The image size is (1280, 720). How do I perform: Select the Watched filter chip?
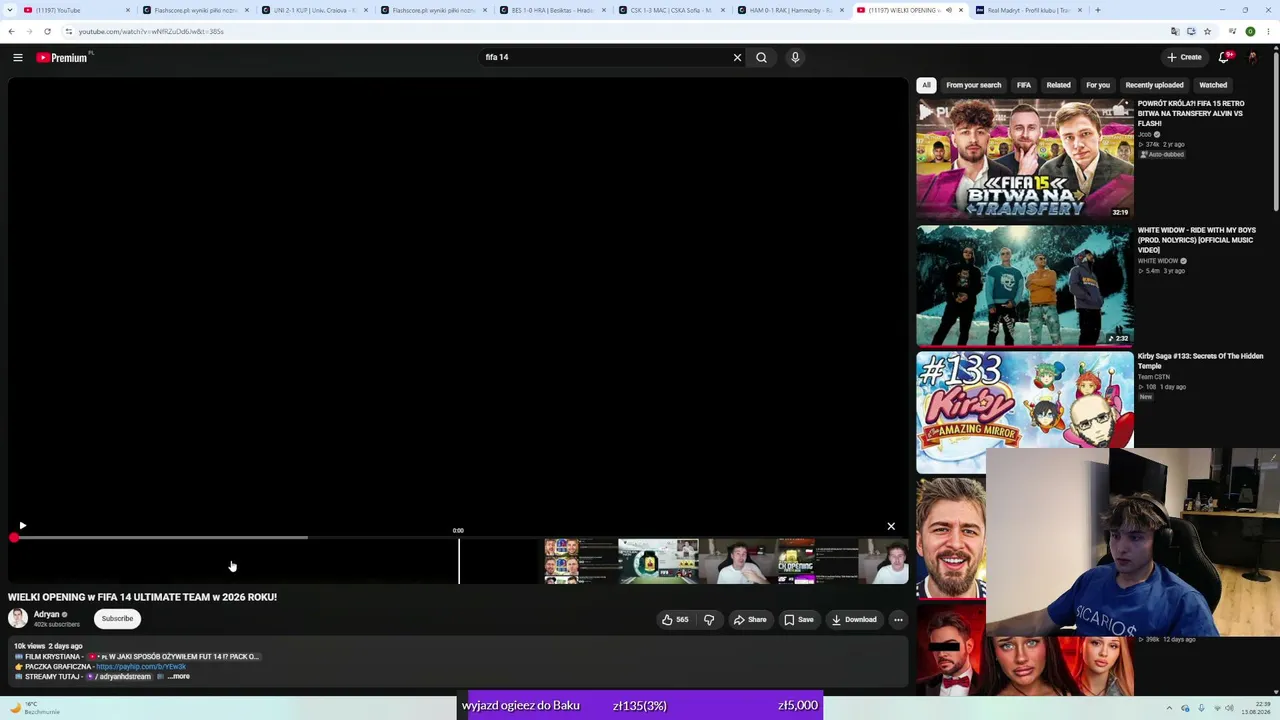1213,85
